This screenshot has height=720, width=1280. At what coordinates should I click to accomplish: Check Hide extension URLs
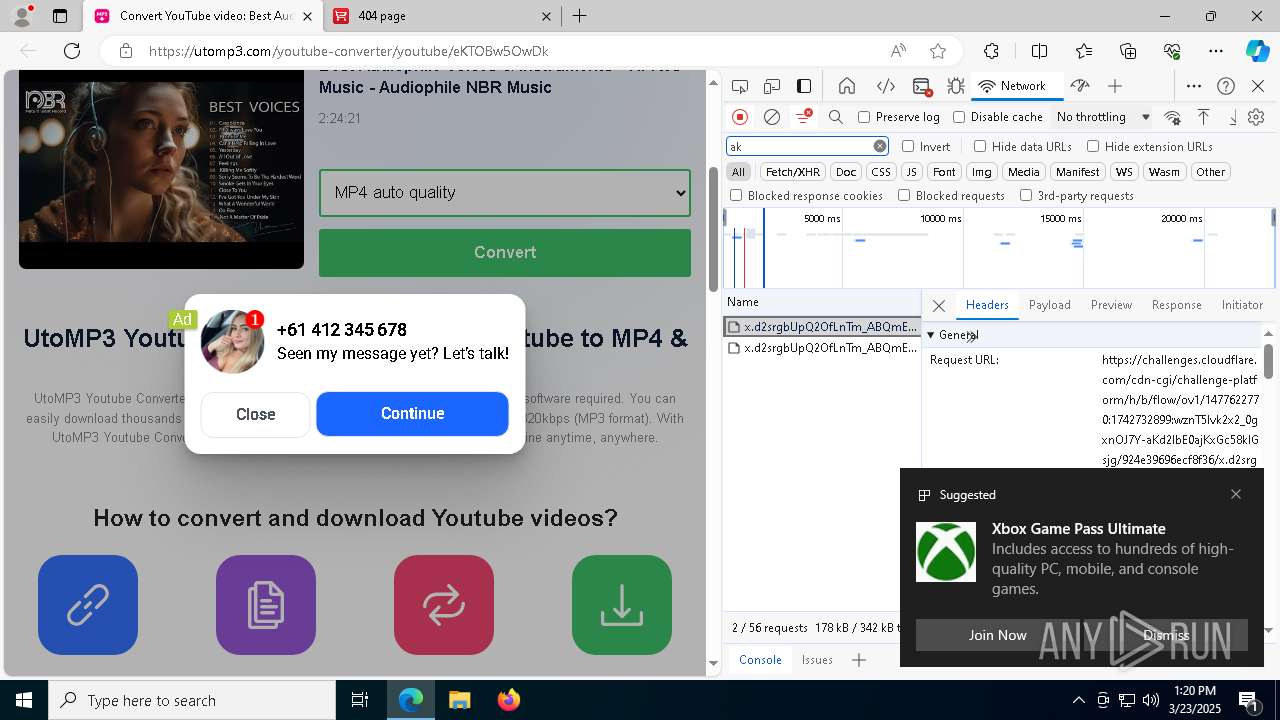coord(1093,146)
